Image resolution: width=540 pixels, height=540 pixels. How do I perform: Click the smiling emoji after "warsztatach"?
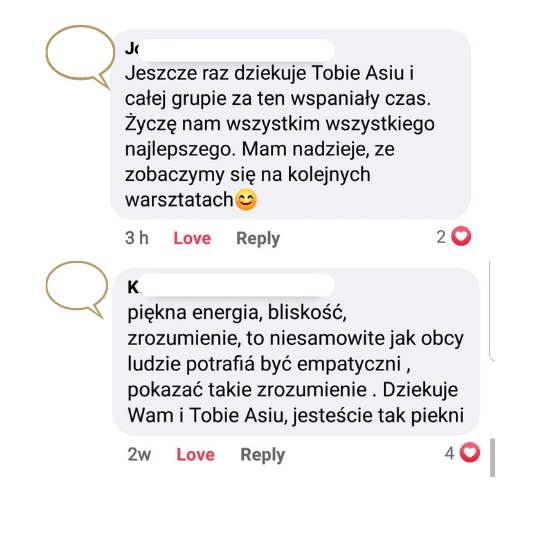coord(246,200)
